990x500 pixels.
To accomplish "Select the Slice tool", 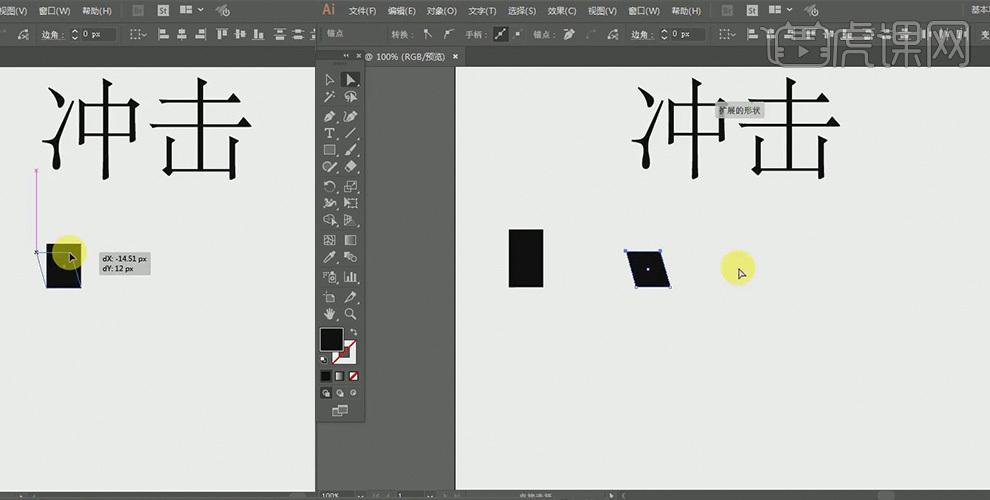I will coord(350,297).
